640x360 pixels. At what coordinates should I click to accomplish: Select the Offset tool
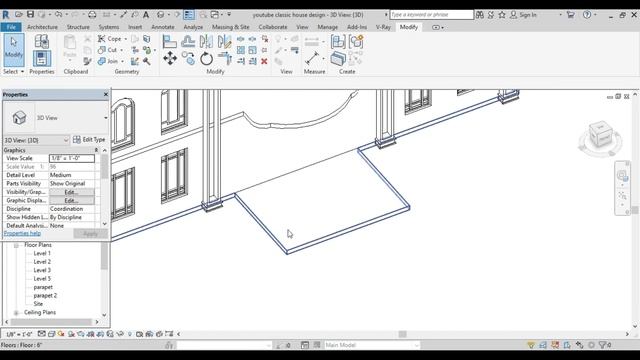[x=188, y=42]
